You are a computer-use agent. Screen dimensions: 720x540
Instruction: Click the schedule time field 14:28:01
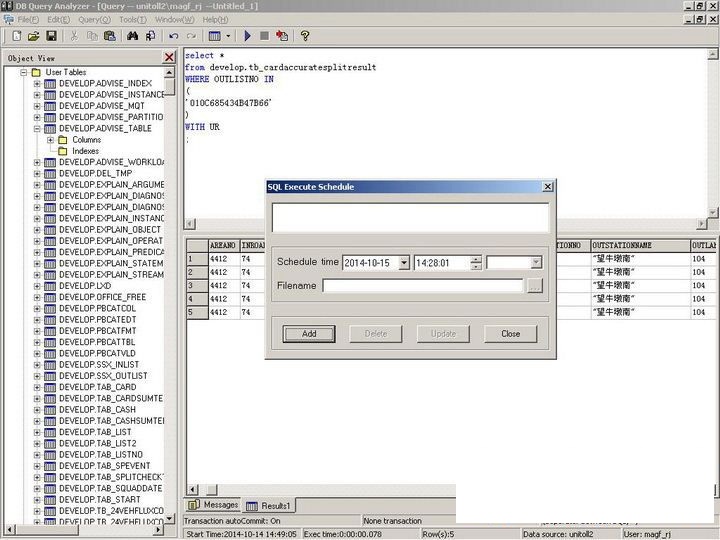click(x=442, y=263)
